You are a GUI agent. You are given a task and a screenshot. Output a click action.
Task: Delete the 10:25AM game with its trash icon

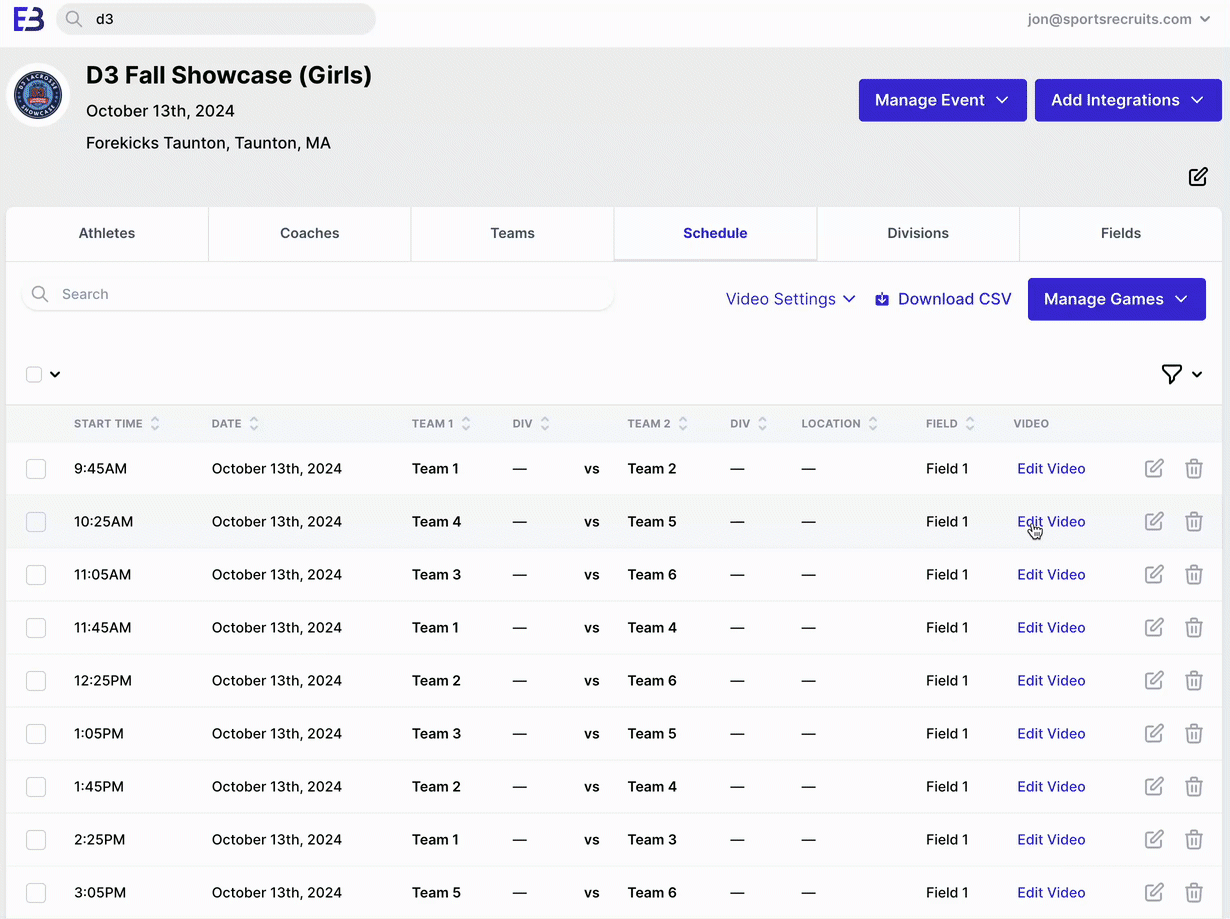coord(1193,521)
